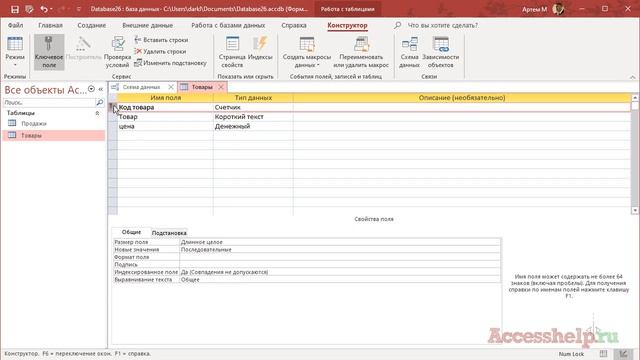The image size is (640, 360).
Task: Open the Внешние данные tab
Action: [147, 25]
